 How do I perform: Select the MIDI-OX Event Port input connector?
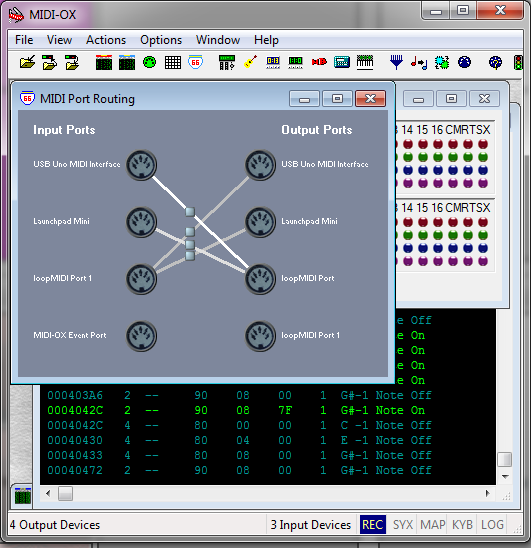click(141, 336)
